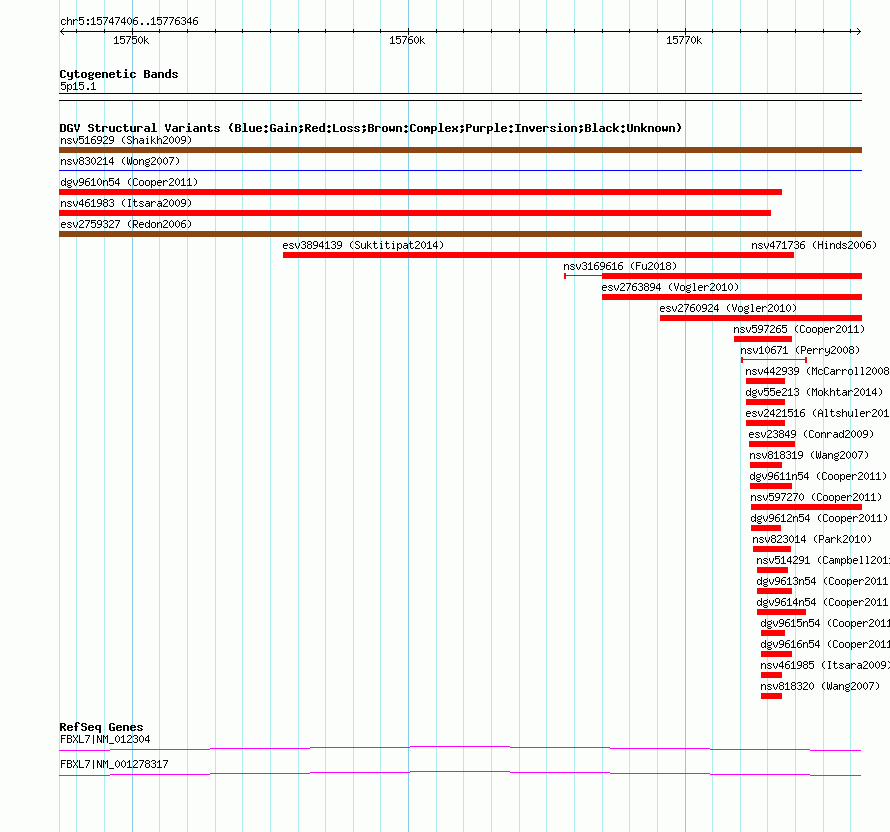
Task: Click the nsv516929 (Shaikh2009) variant label
Action: pyautogui.click(x=126, y=140)
